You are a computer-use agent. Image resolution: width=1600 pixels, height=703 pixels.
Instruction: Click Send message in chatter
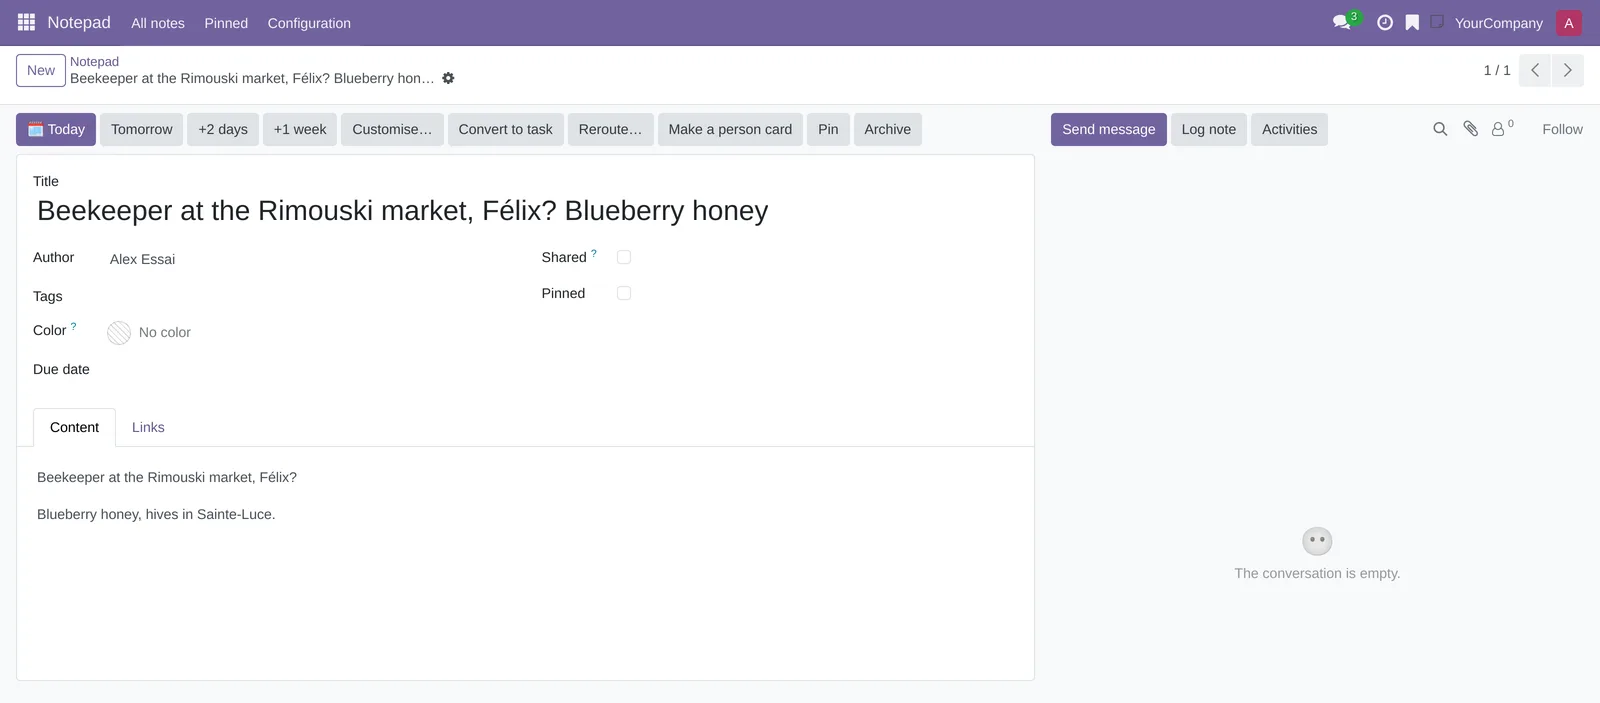(1109, 129)
